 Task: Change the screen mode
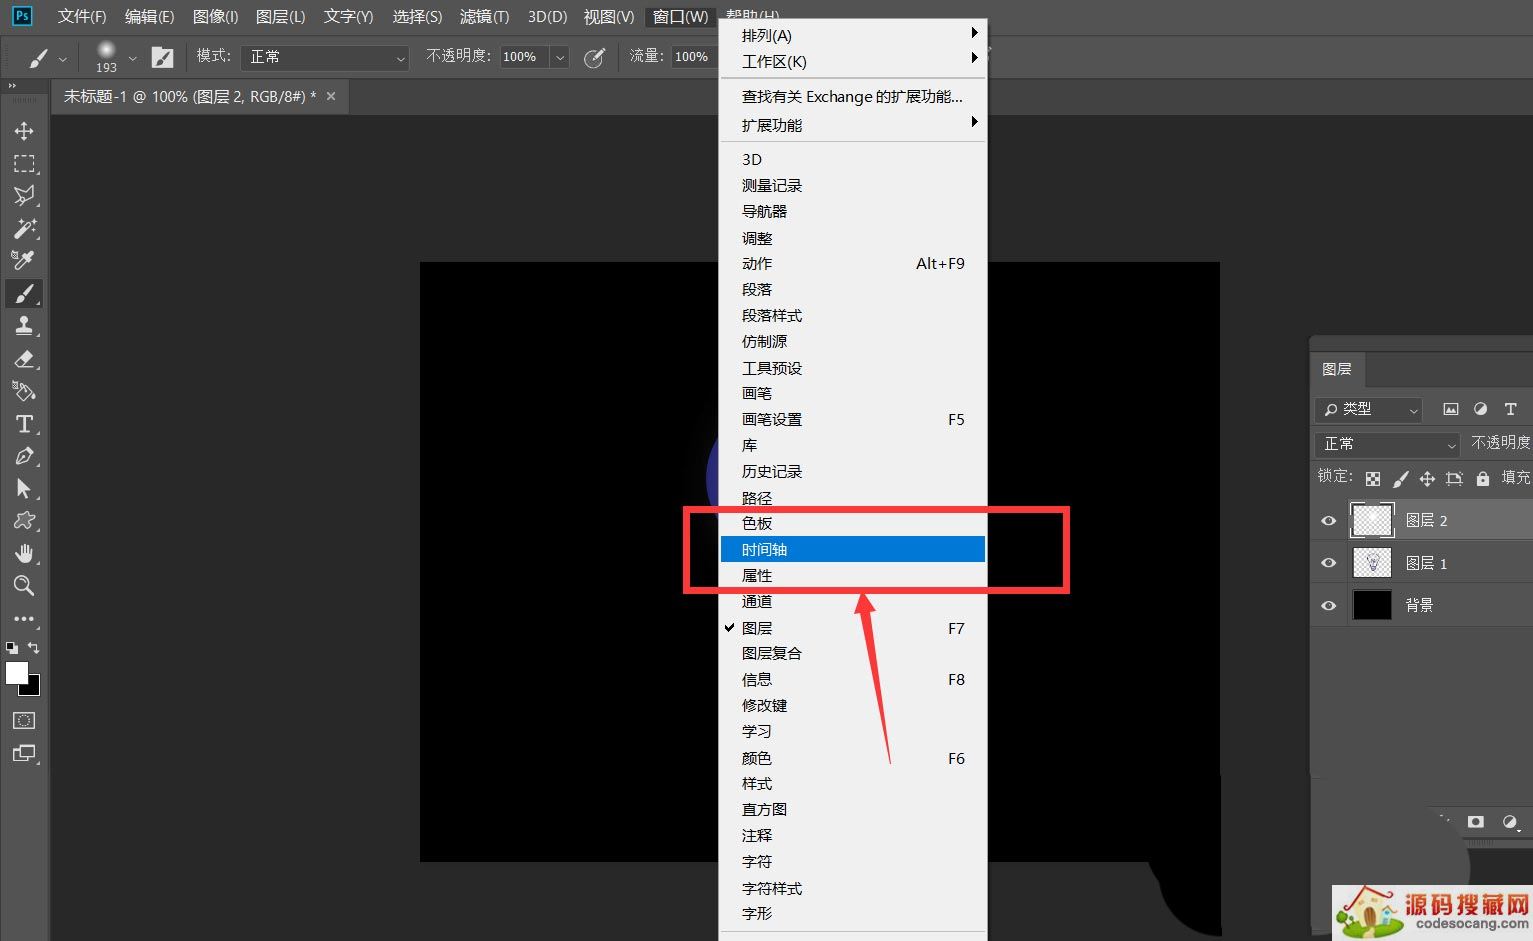click(x=24, y=753)
